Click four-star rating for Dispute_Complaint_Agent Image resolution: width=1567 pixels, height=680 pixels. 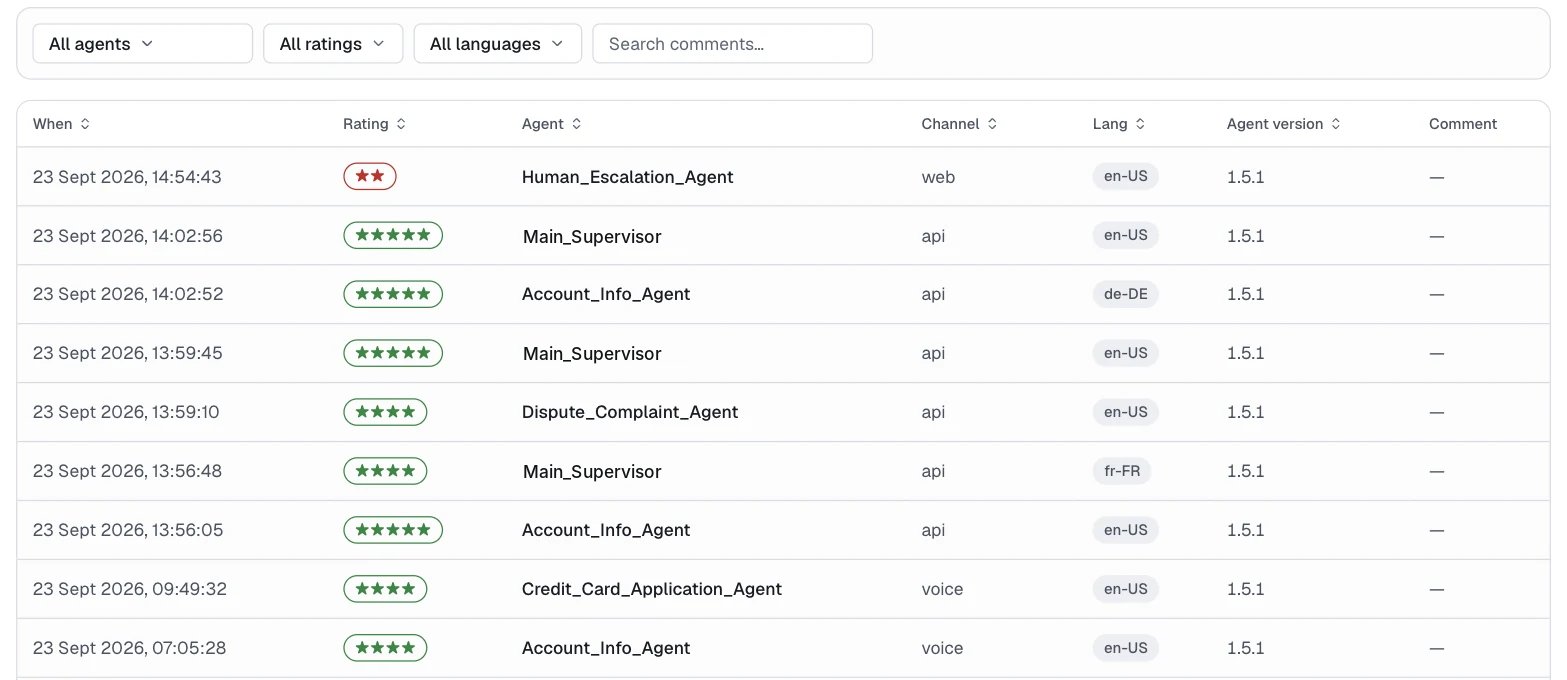tap(385, 412)
